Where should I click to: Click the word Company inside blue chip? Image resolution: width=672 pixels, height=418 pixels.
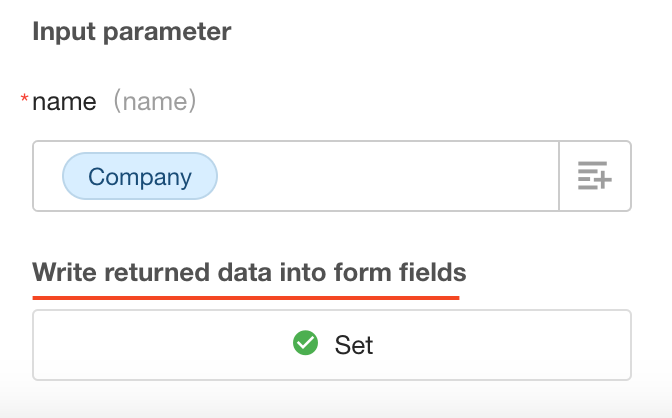140,177
